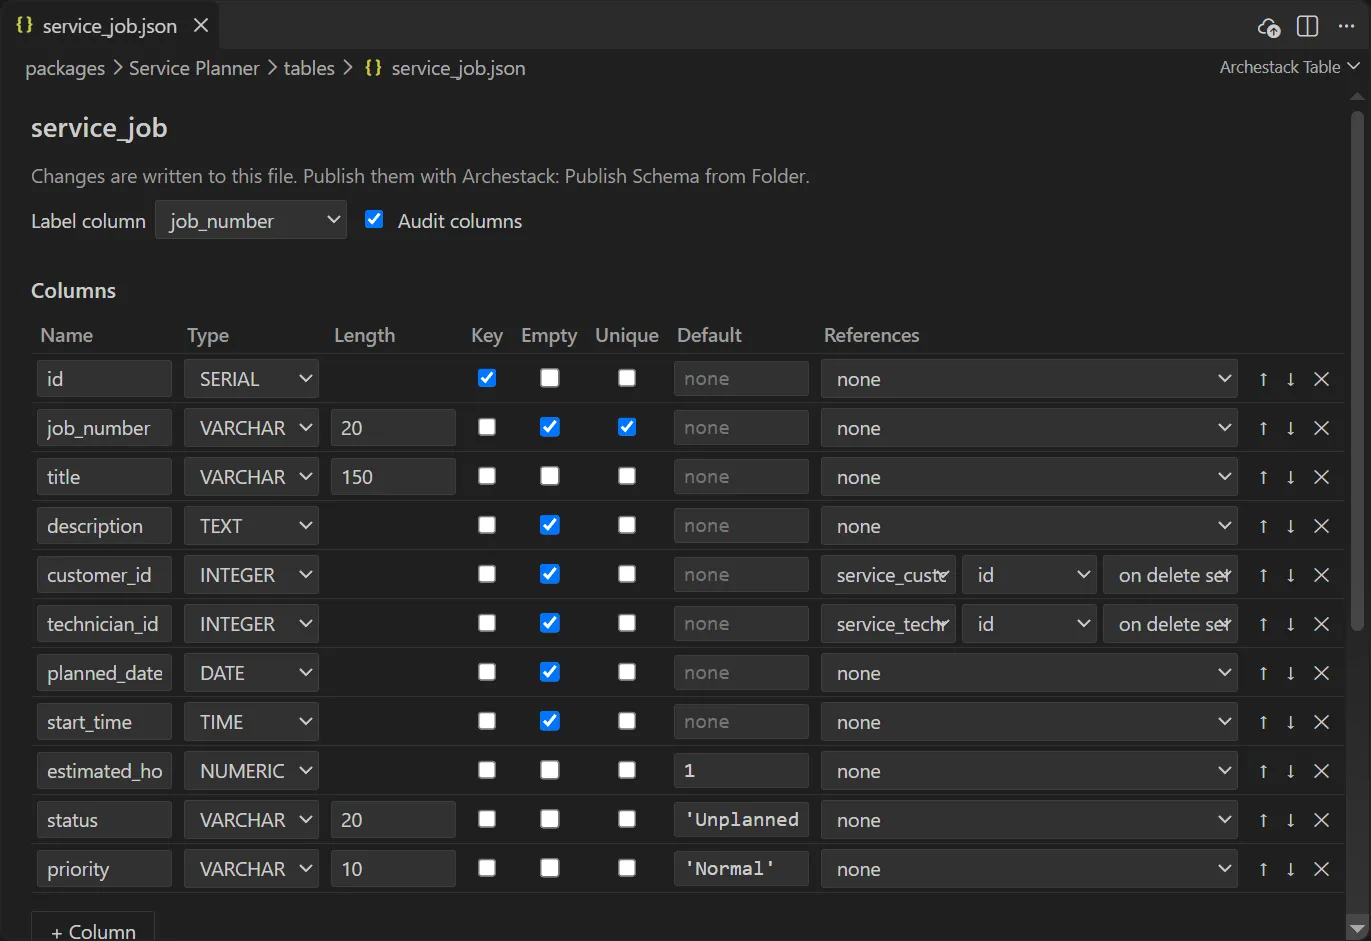Click the packages breadcrumb
Viewport: 1371px width, 941px height.
pyautogui.click(x=65, y=68)
